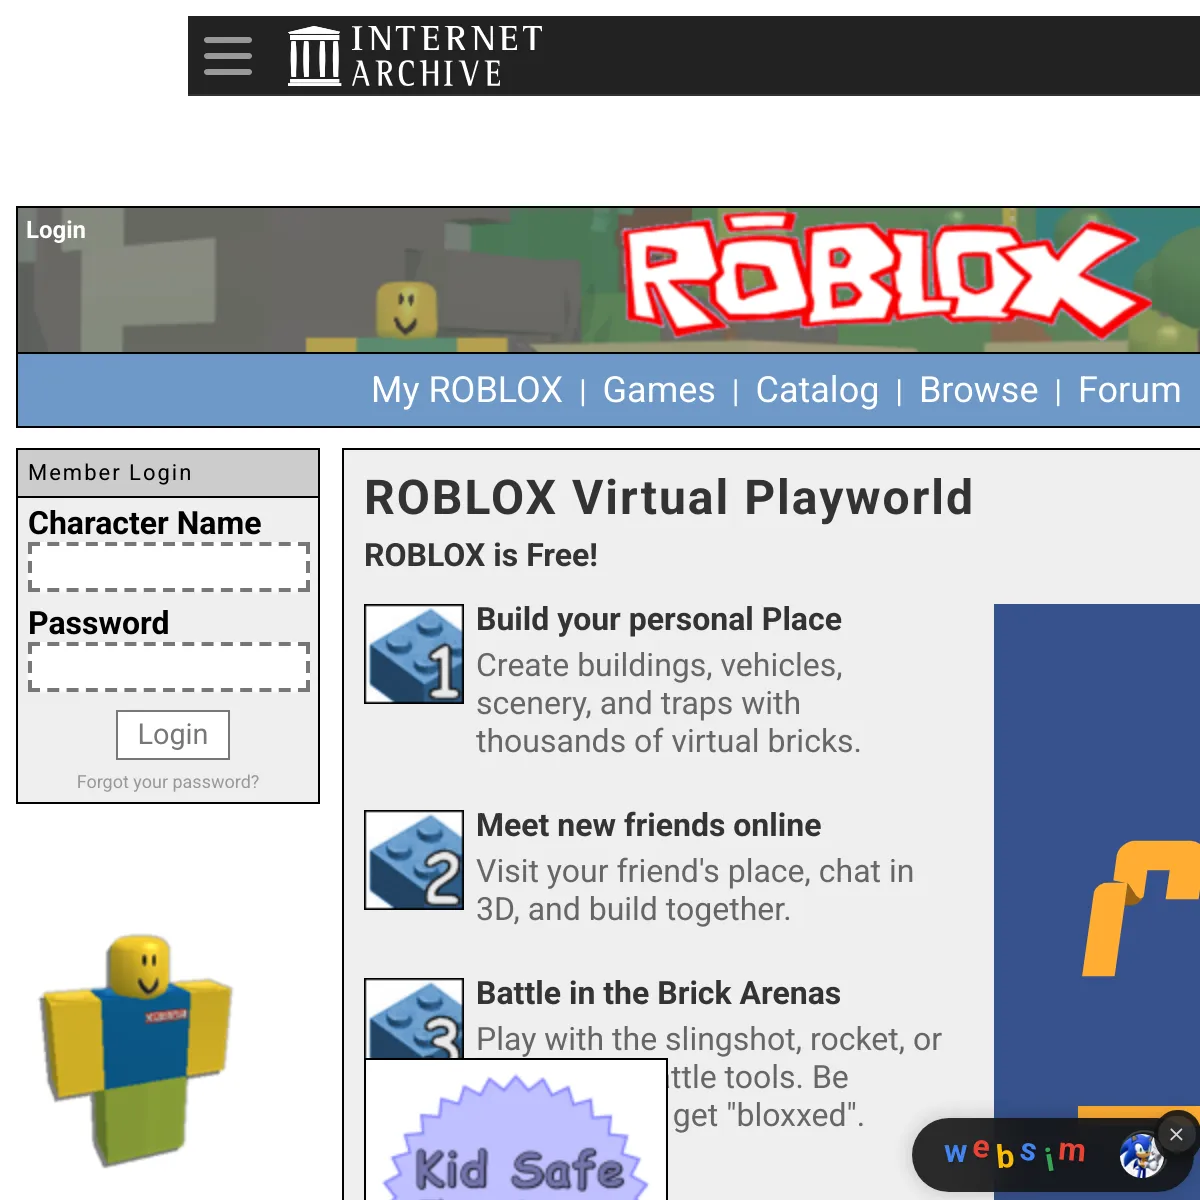Click the ROBLOX logo banner
This screenshot has height=1200, width=1200.
pos(885,274)
